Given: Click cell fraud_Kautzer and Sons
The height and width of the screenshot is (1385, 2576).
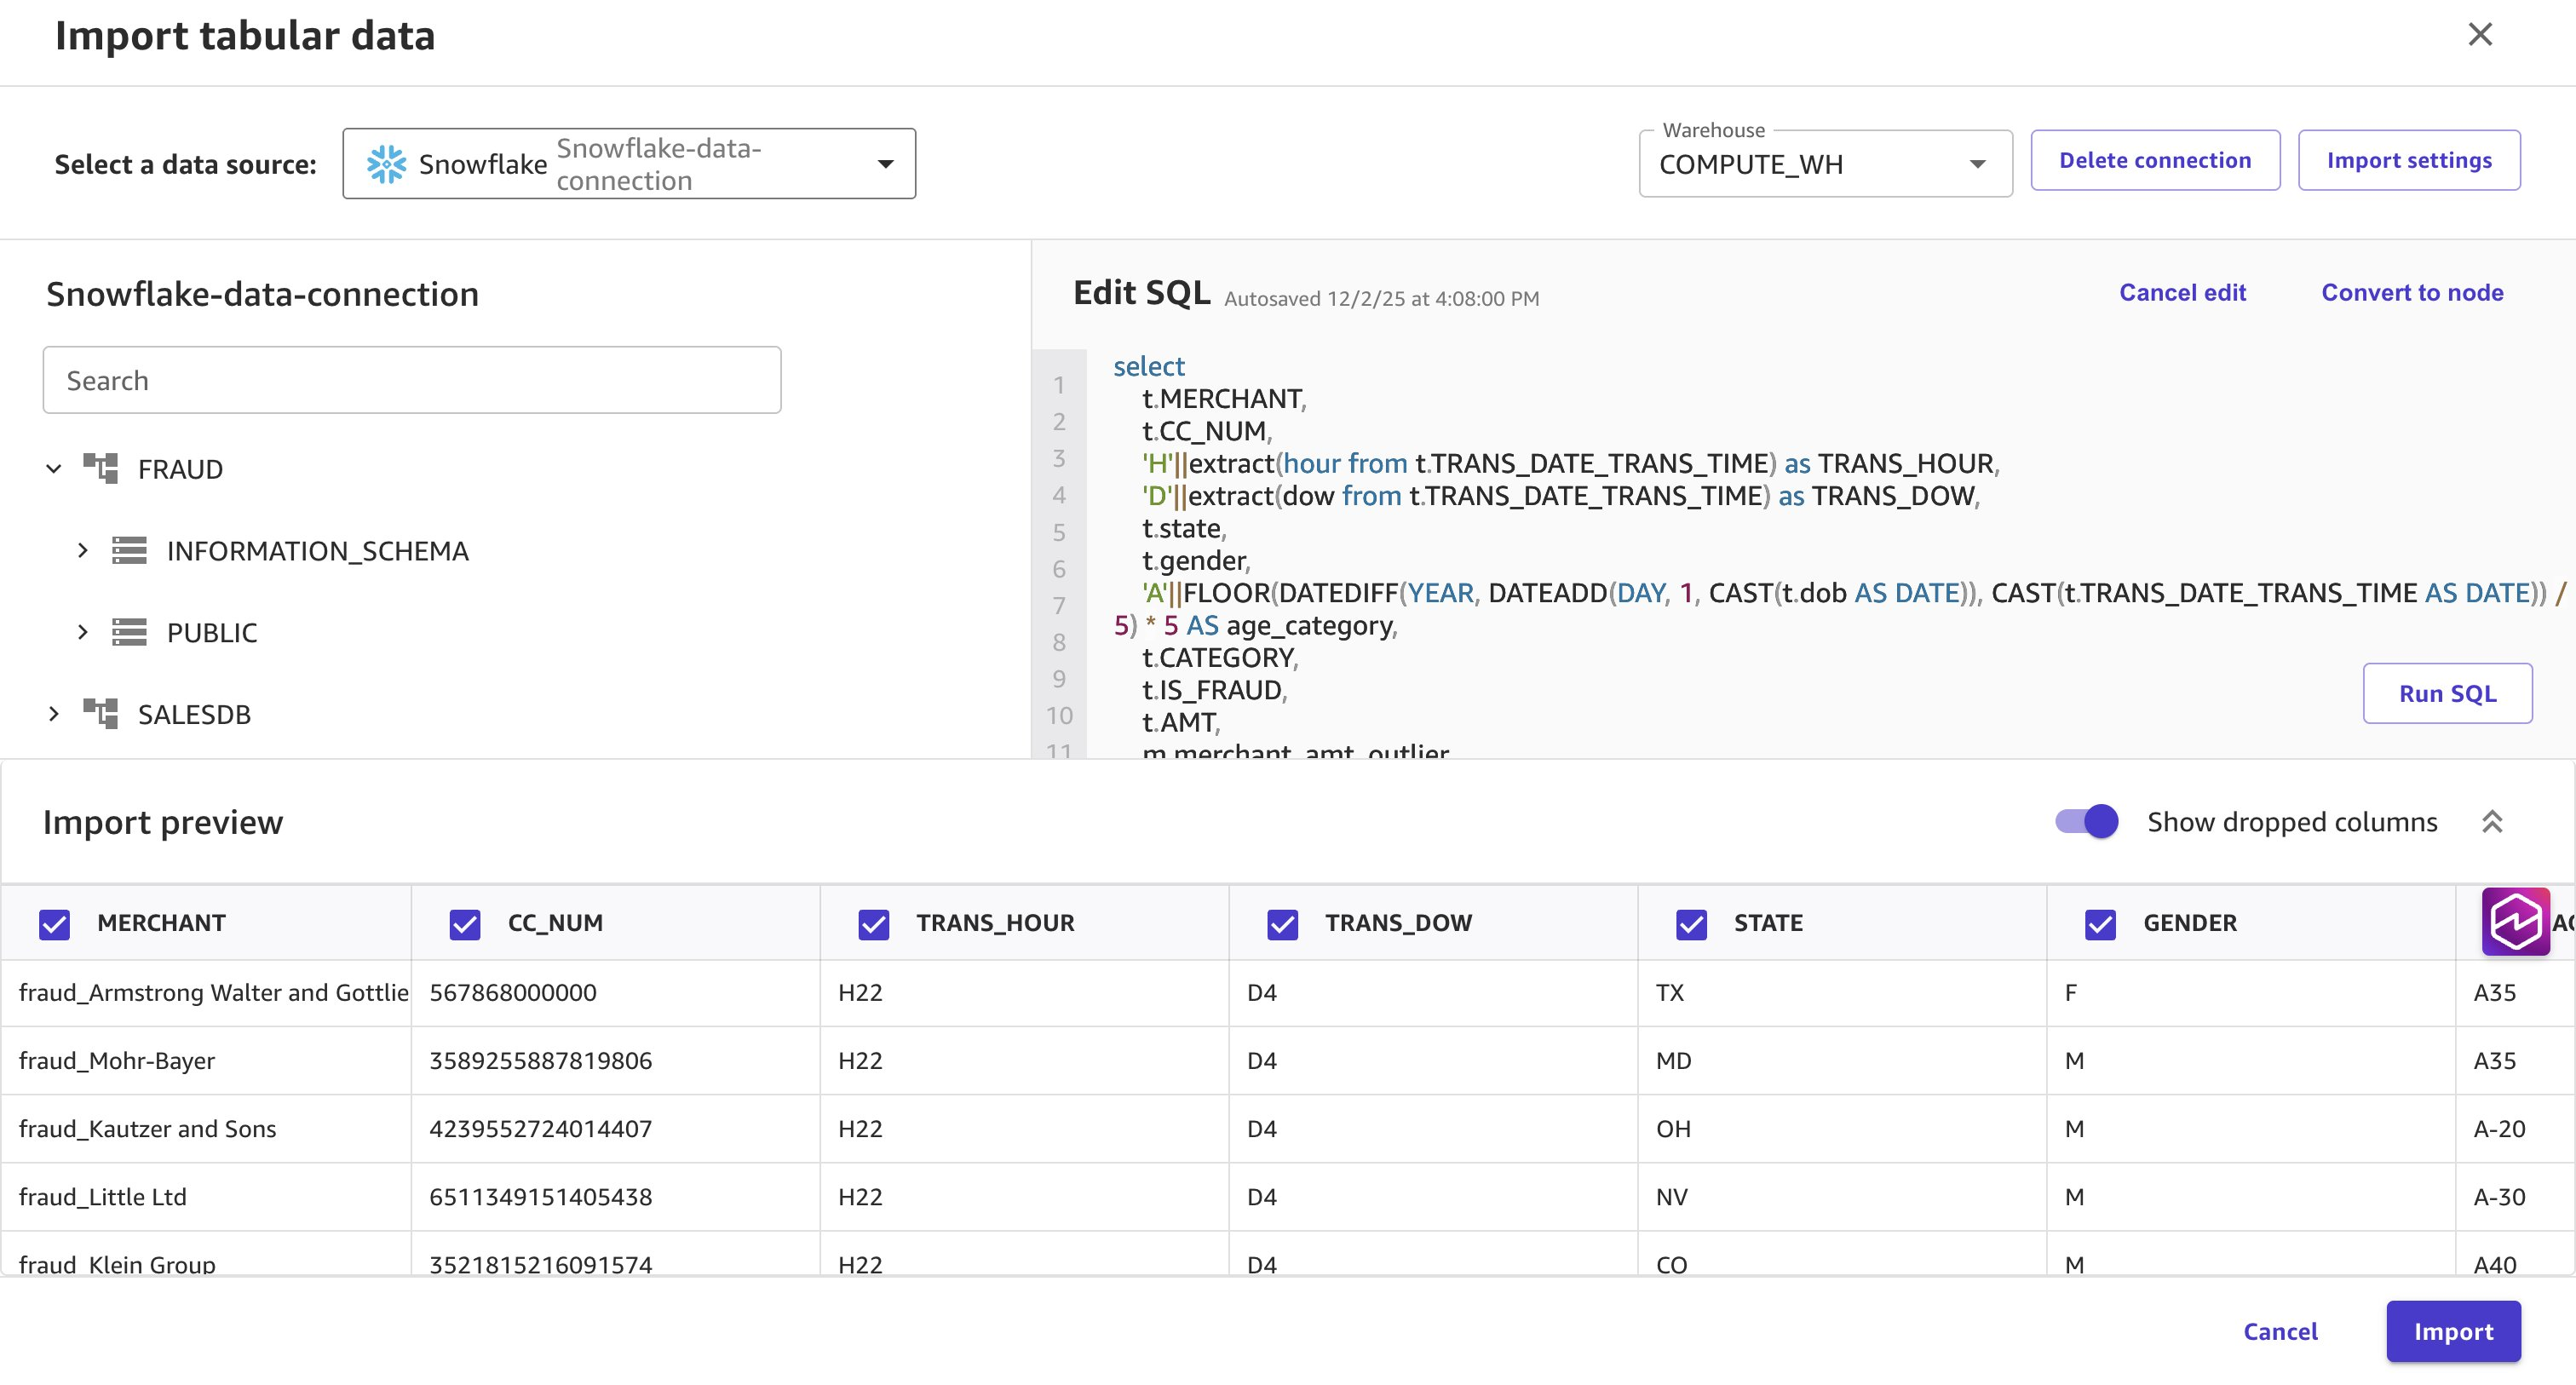Looking at the screenshot, I should (206, 1129).
